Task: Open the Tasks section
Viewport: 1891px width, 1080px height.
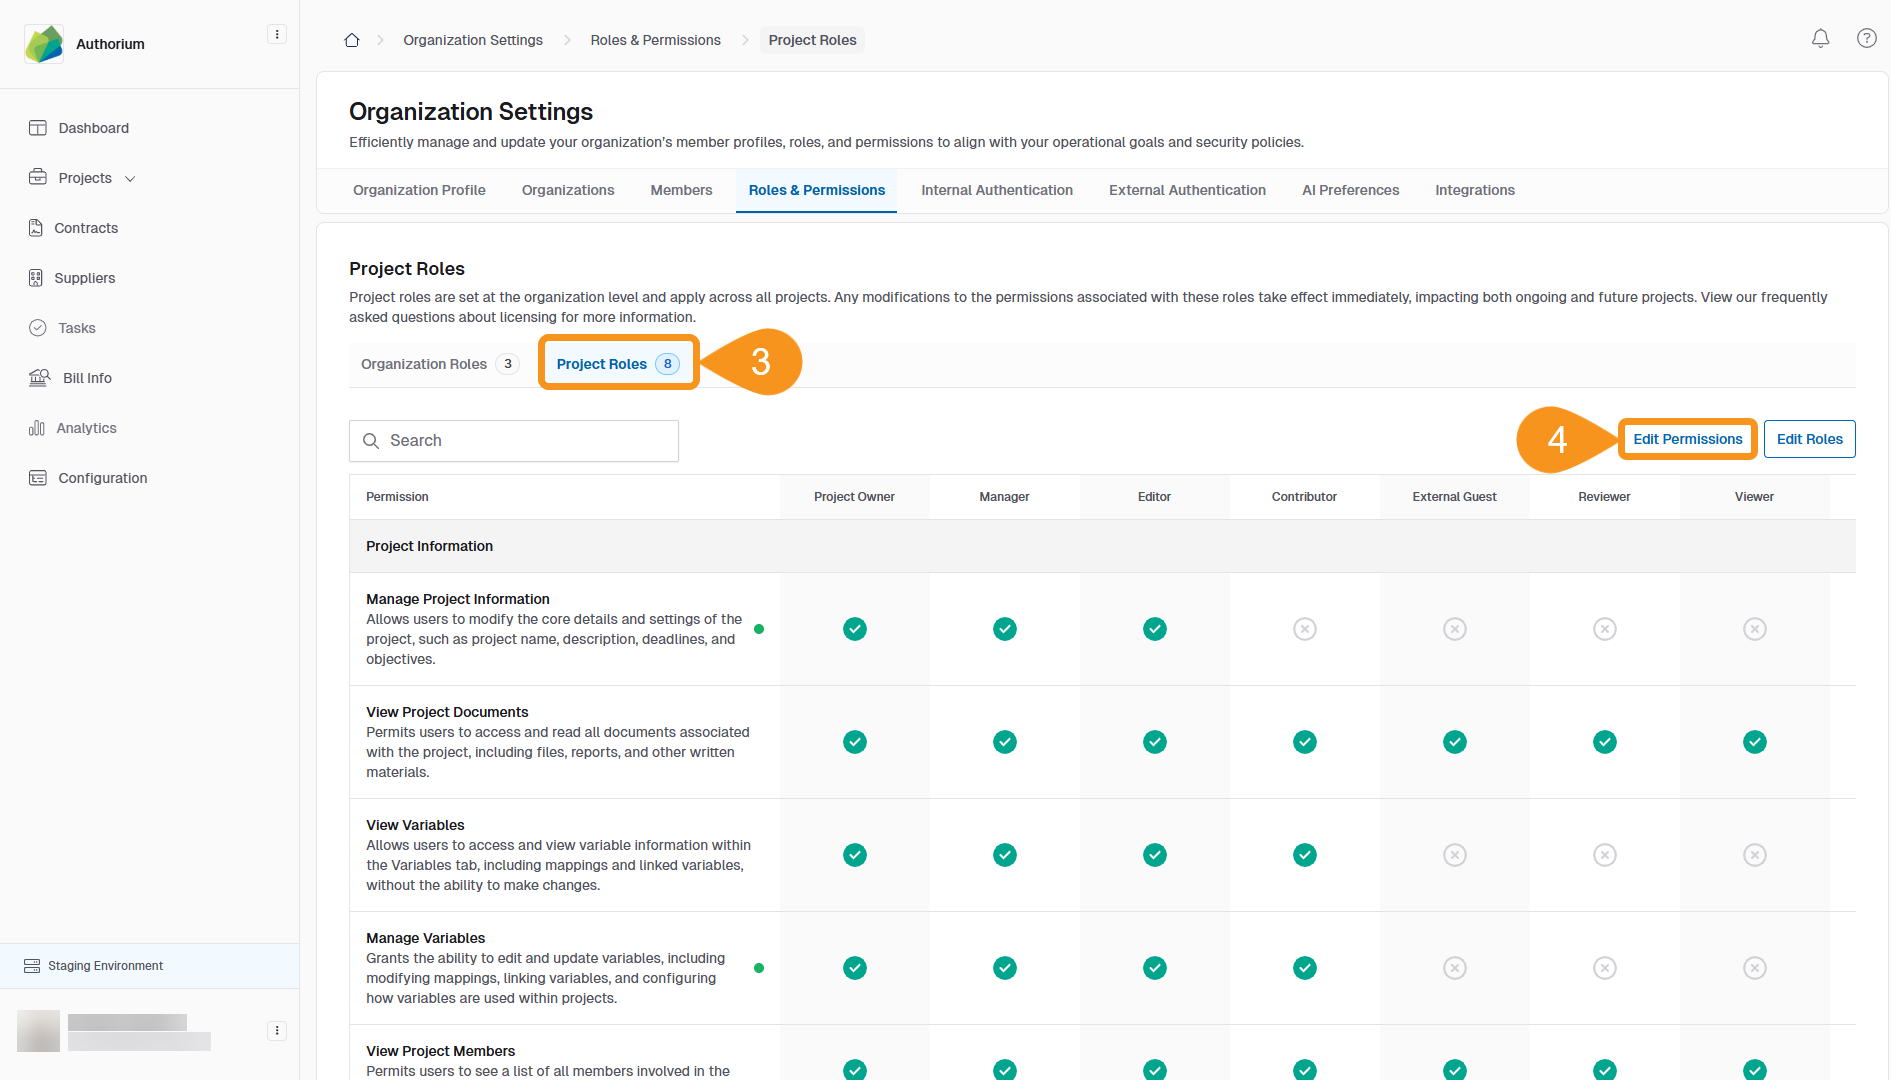Action: (x=76, y=328)
